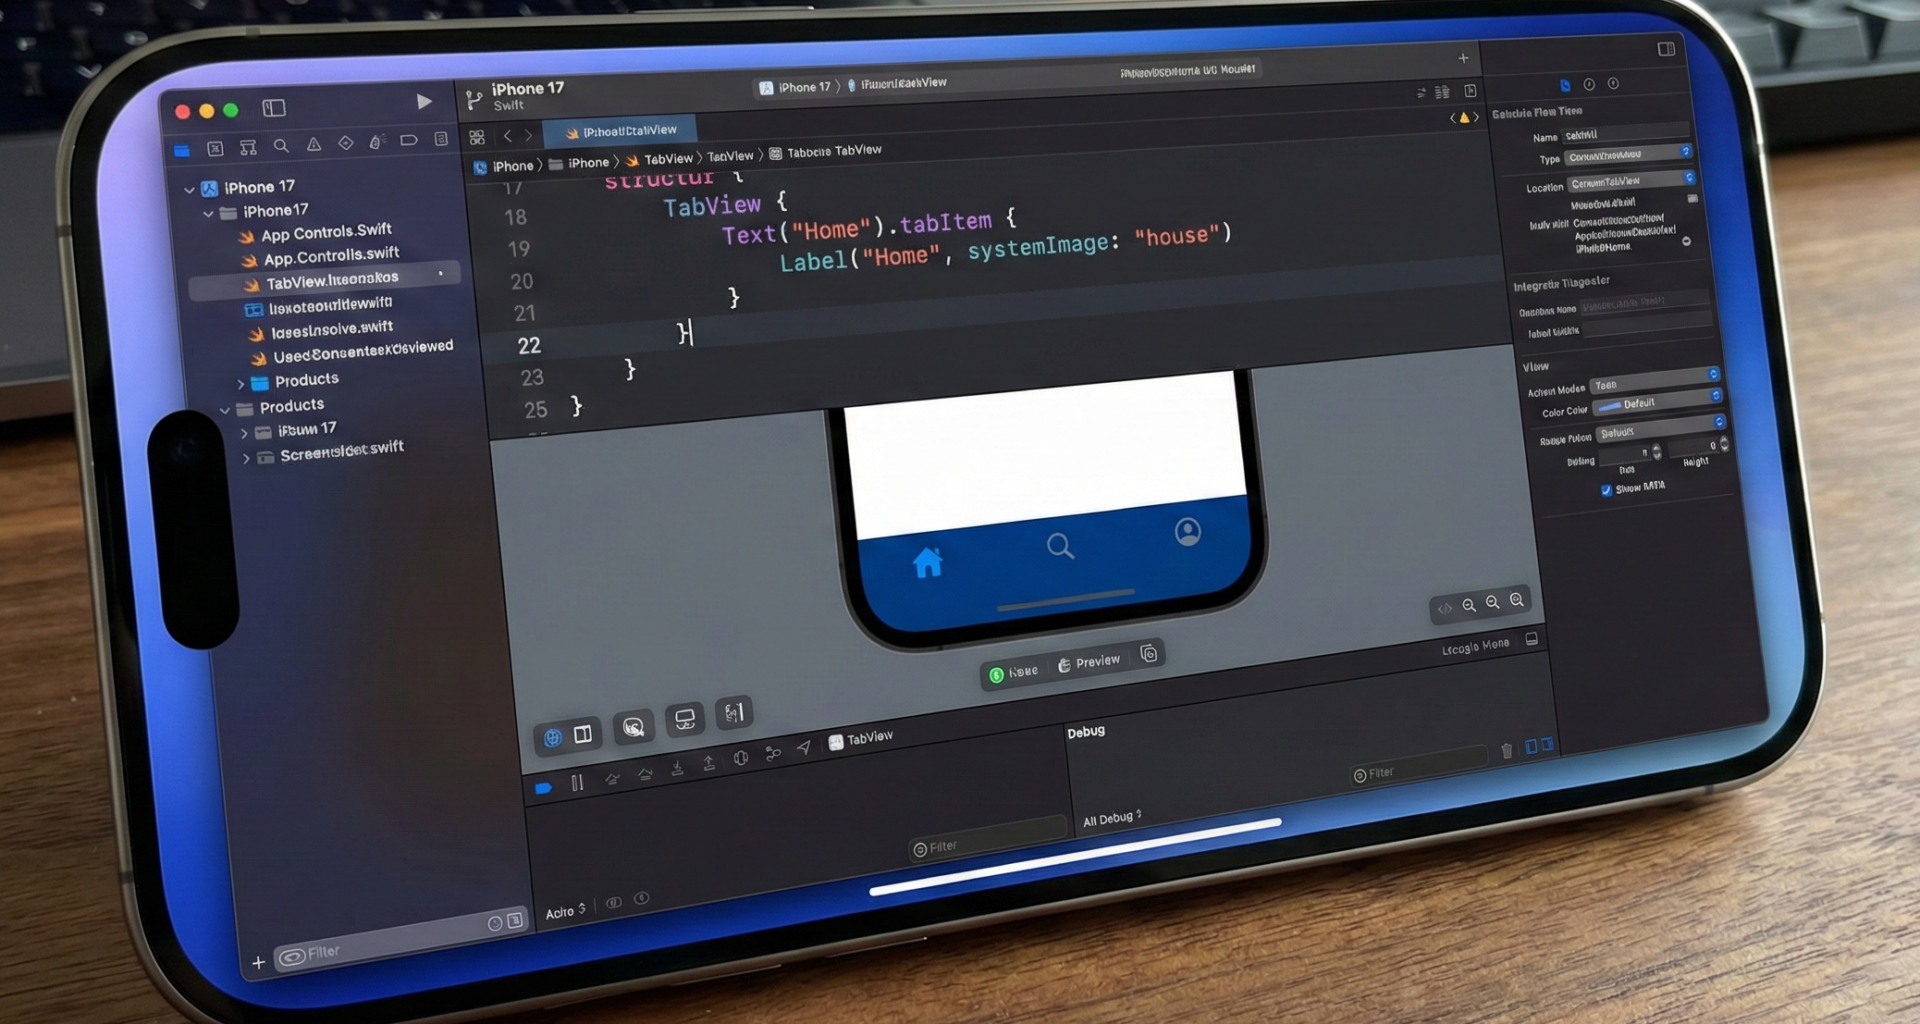
Task: Uncheck the Show checkbox in inspector
Action: coord(1606,490)
